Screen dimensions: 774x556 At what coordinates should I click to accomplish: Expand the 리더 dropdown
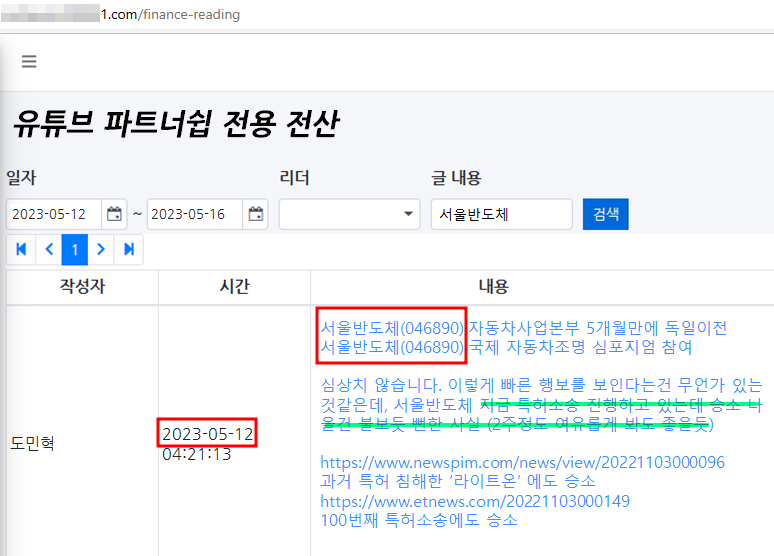(349, 214)
